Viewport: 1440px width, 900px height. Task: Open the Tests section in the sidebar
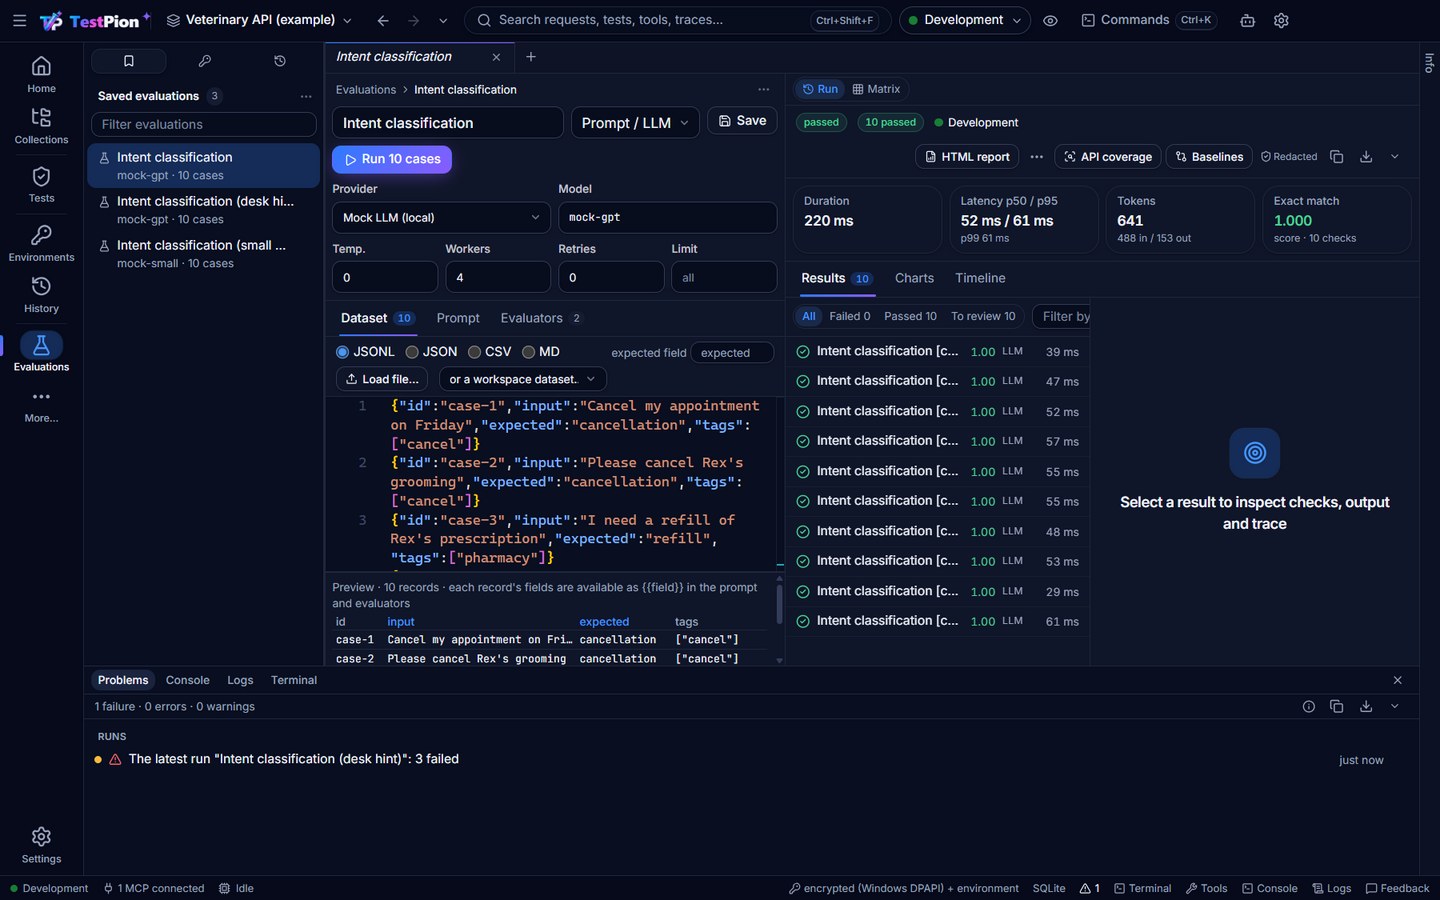pyautogui.click(x=41, y=184)
